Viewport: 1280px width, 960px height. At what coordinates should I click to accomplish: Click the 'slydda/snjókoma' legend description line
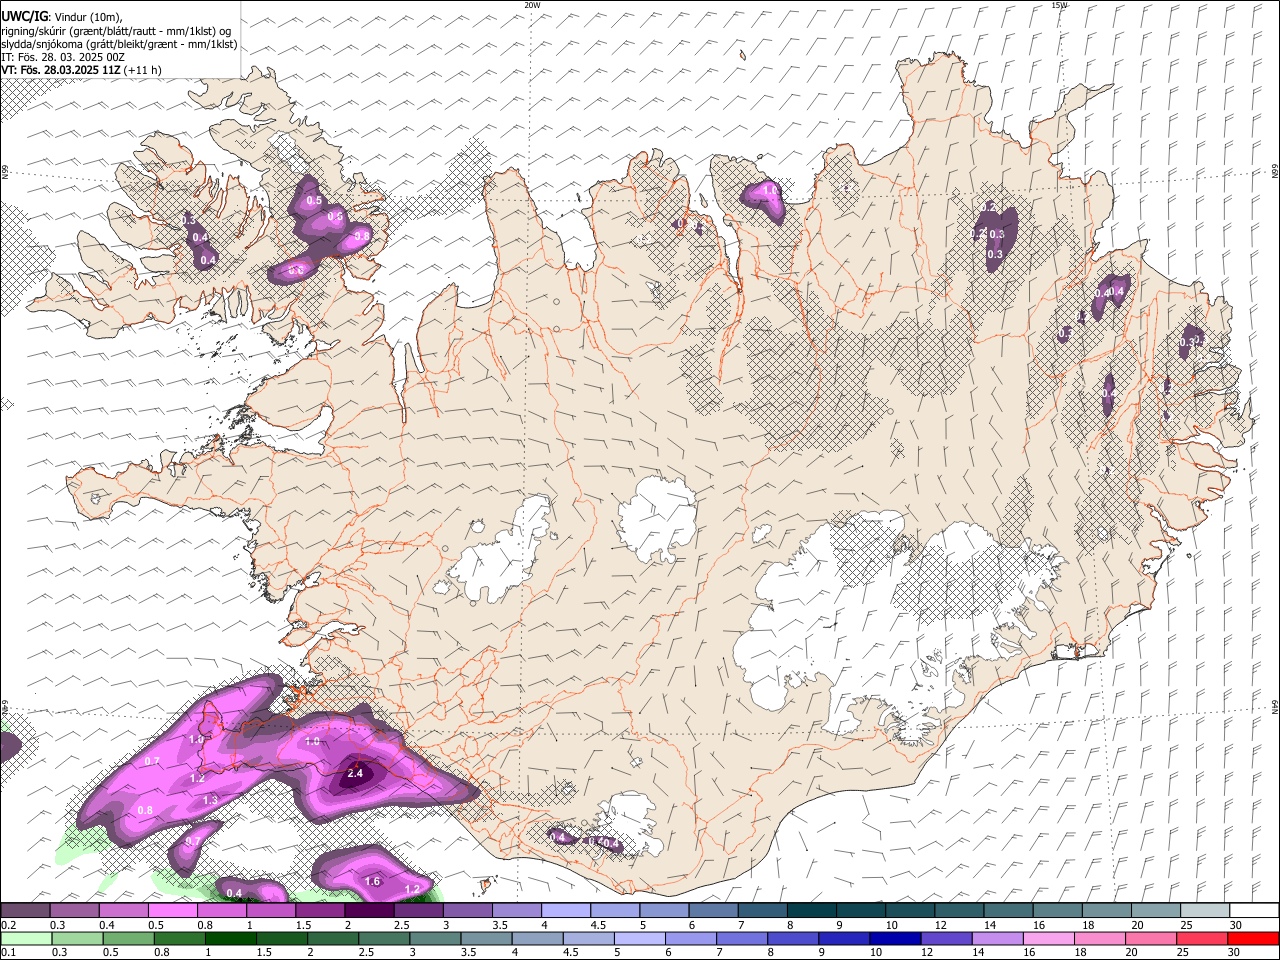pos(119,44)
